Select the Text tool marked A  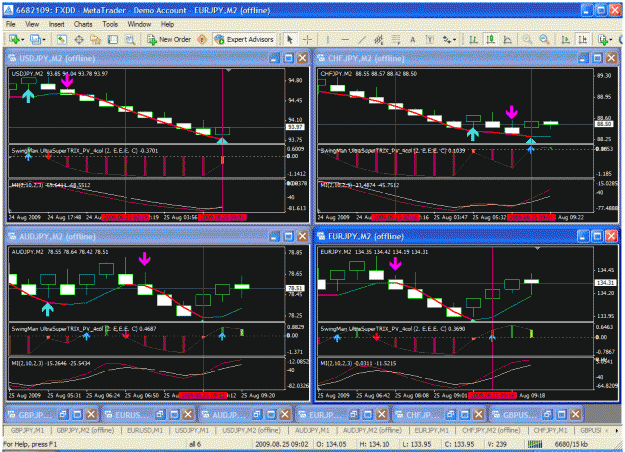pyautogui.click(x=413, y=39)
